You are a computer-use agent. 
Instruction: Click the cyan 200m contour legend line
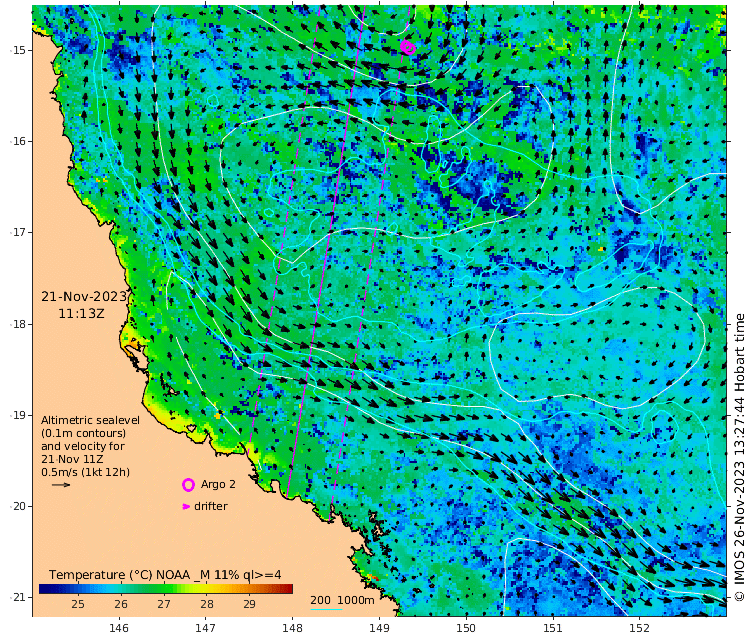pyautogui.click(x=326, y=609)
